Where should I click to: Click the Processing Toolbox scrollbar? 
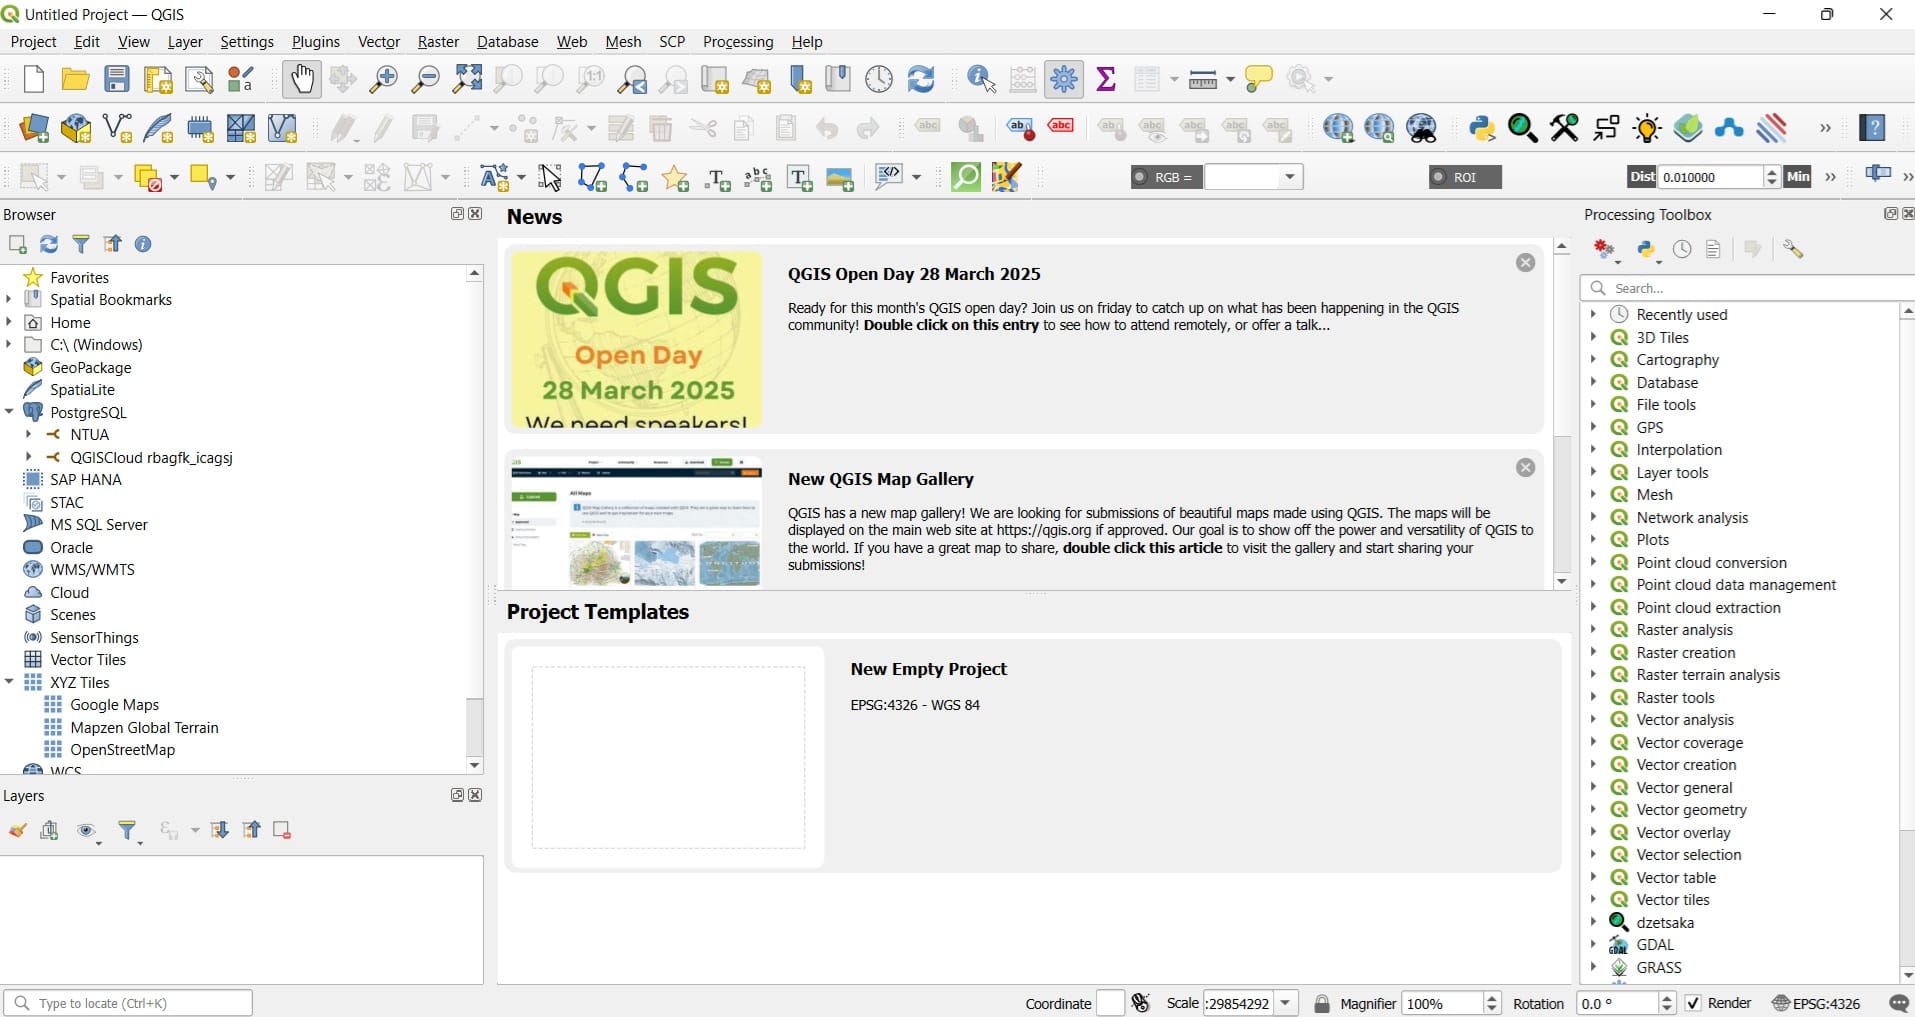[1907, 643]
